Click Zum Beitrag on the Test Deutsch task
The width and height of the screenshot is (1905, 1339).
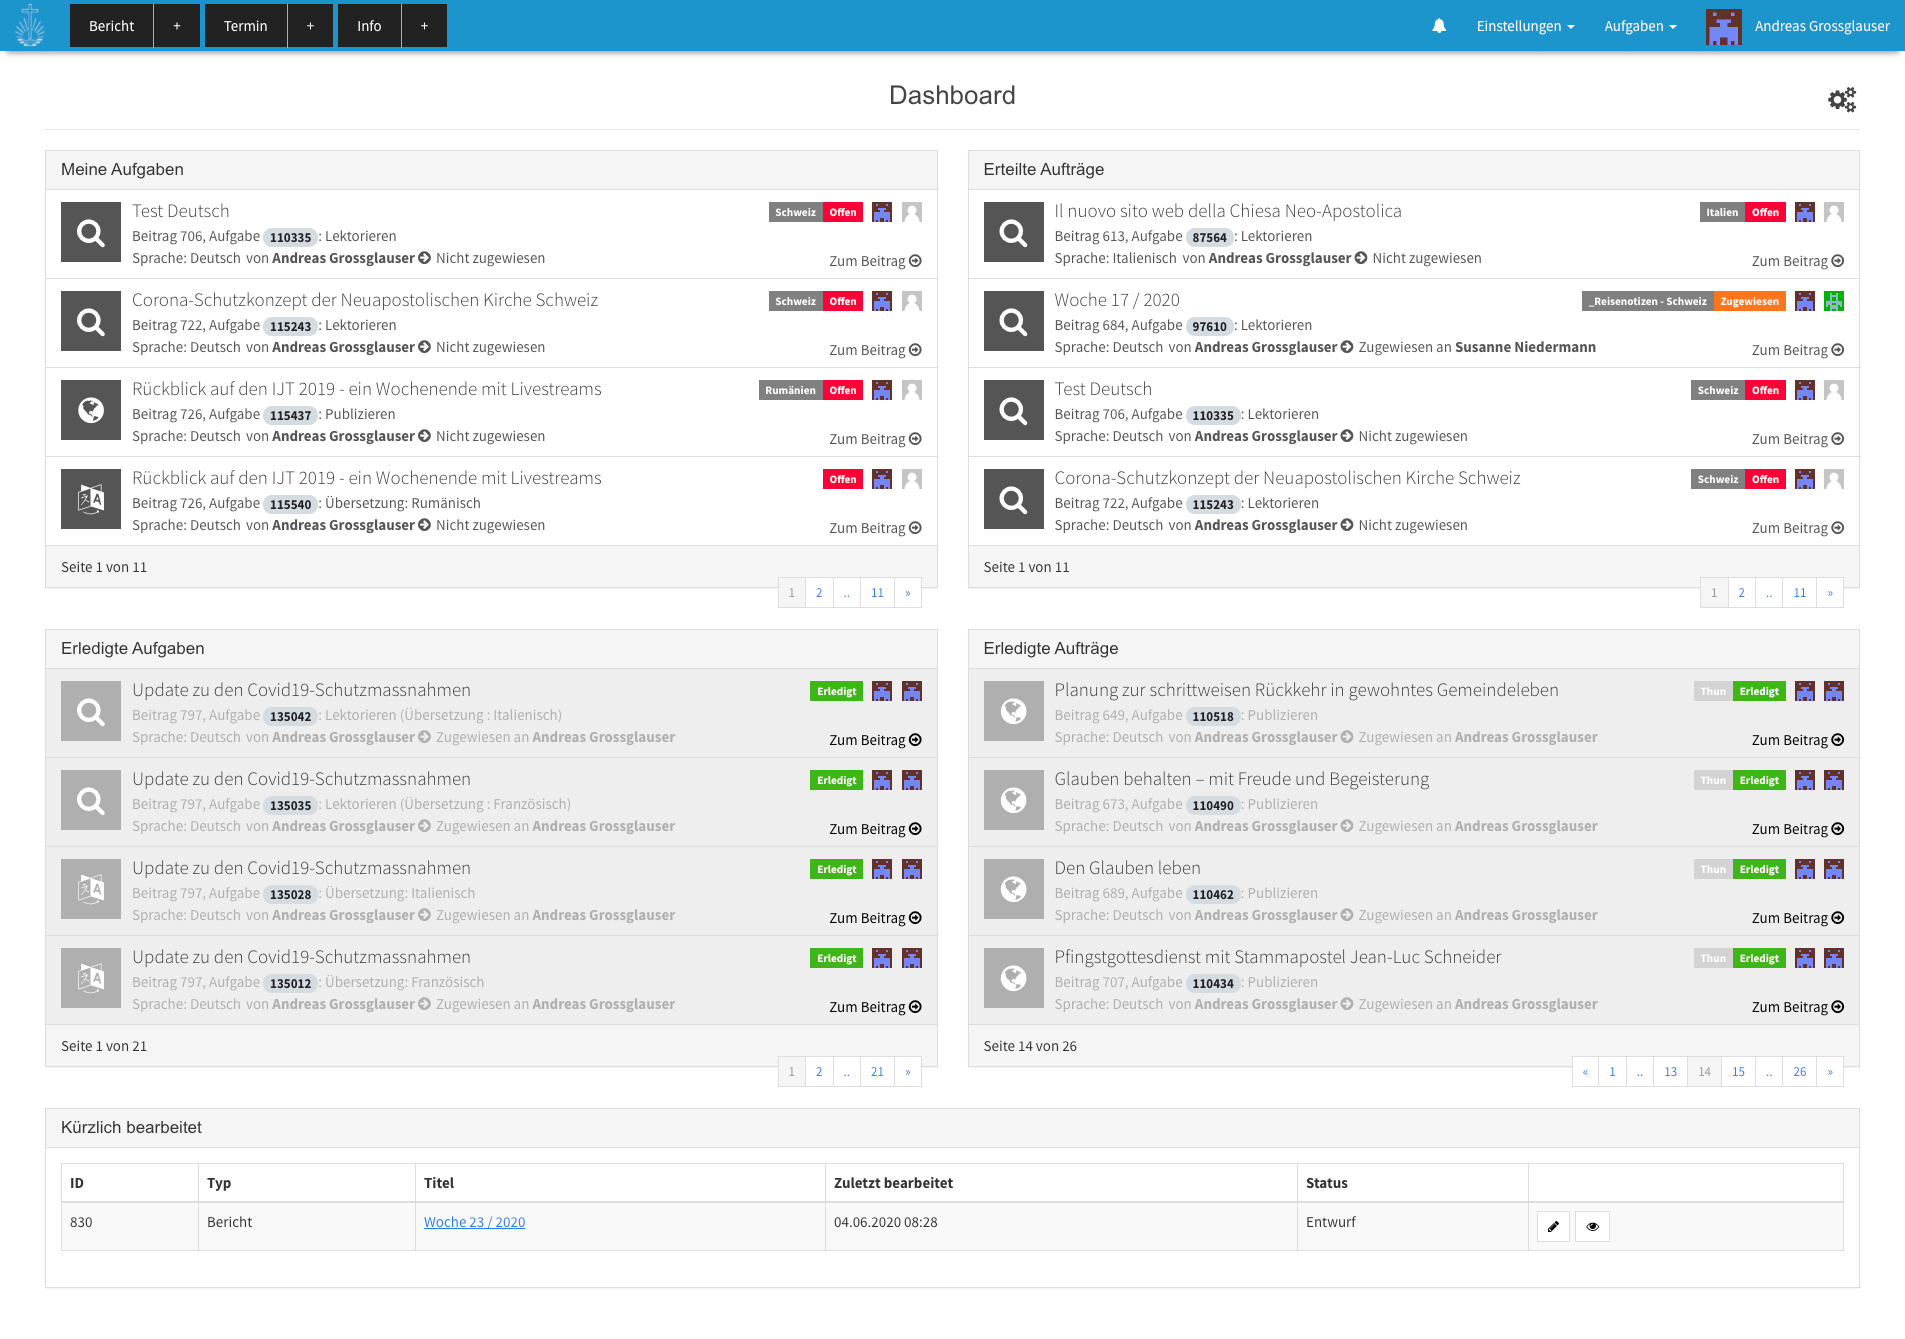[x=875, y=260]
